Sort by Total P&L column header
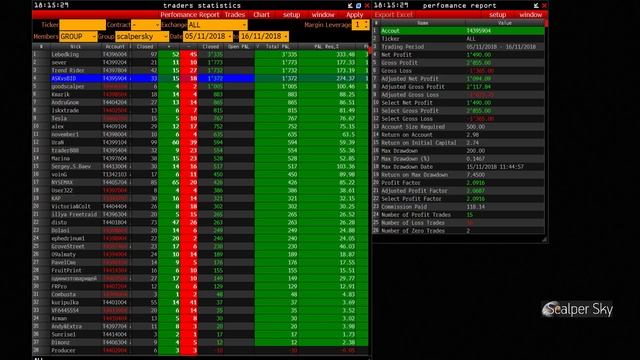The height and width of the screenshot is (360, 640). coord(278,47)
